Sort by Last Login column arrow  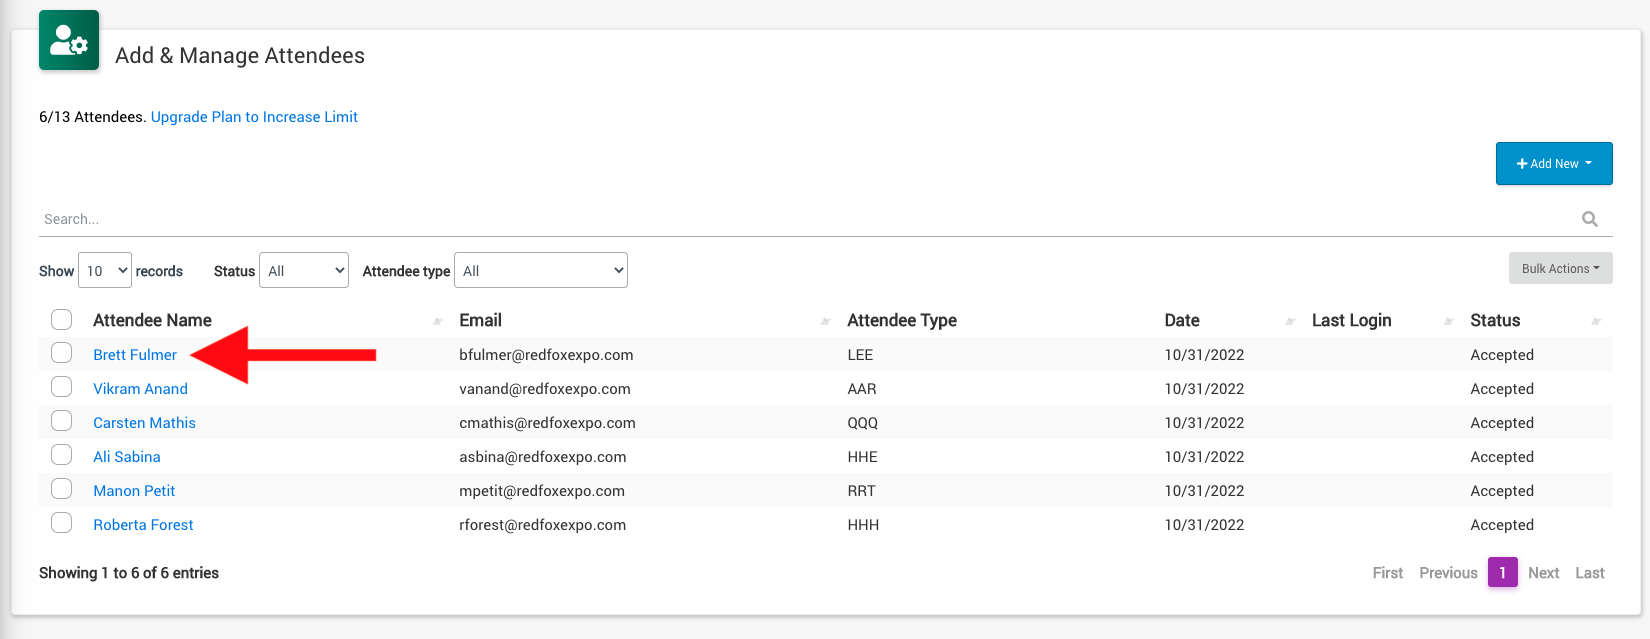pos(1448,321)
